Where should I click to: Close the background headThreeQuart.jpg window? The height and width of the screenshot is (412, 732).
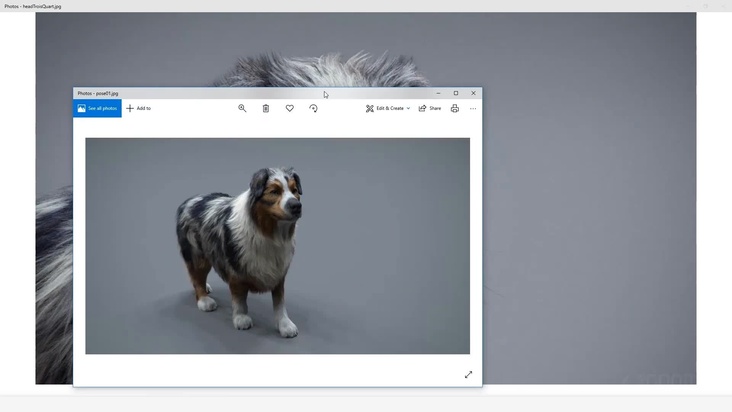point(722,6)
